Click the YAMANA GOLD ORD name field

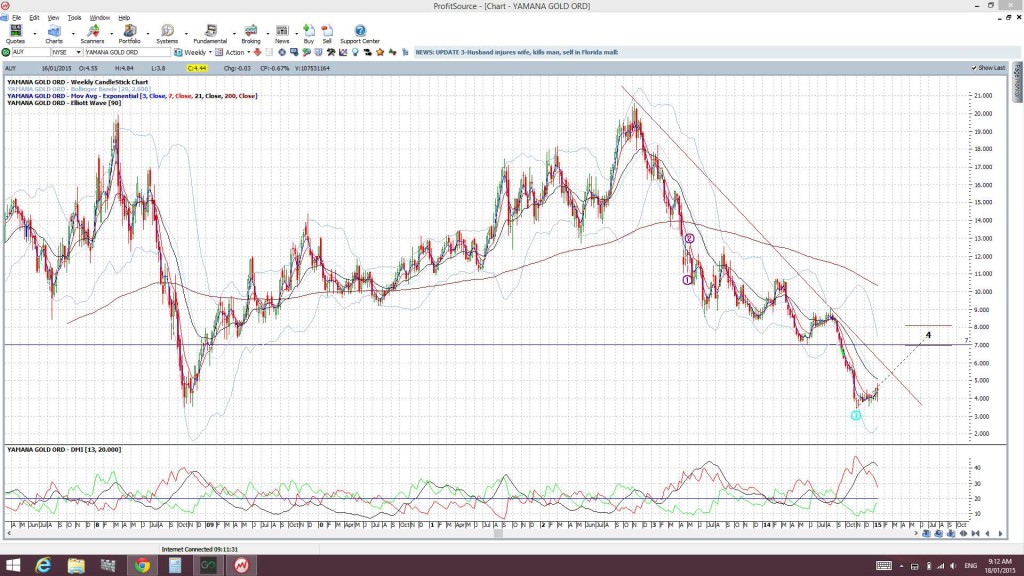point(127,52)
